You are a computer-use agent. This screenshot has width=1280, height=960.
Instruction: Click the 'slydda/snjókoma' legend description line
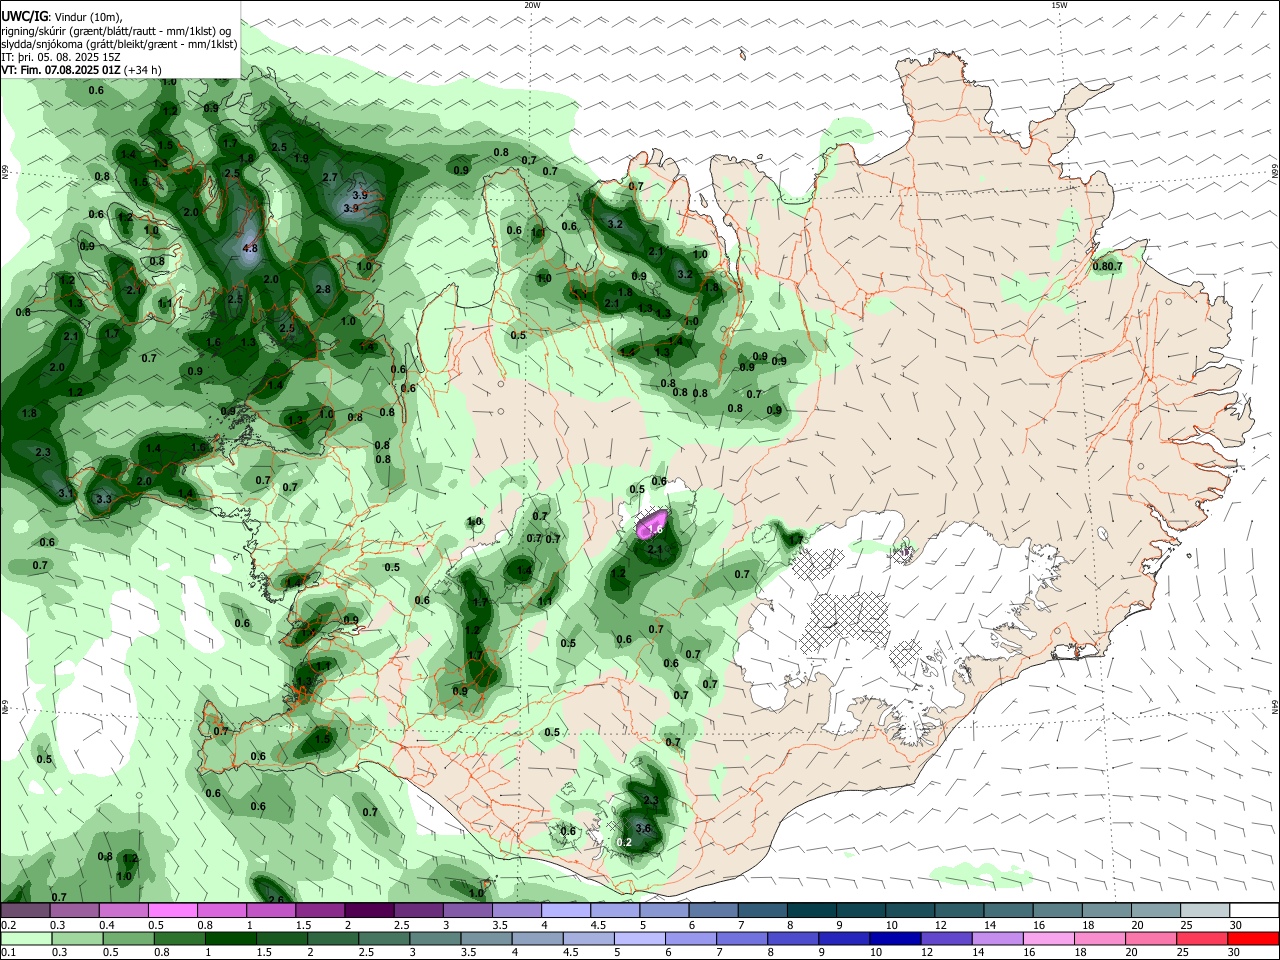point(119,44)
